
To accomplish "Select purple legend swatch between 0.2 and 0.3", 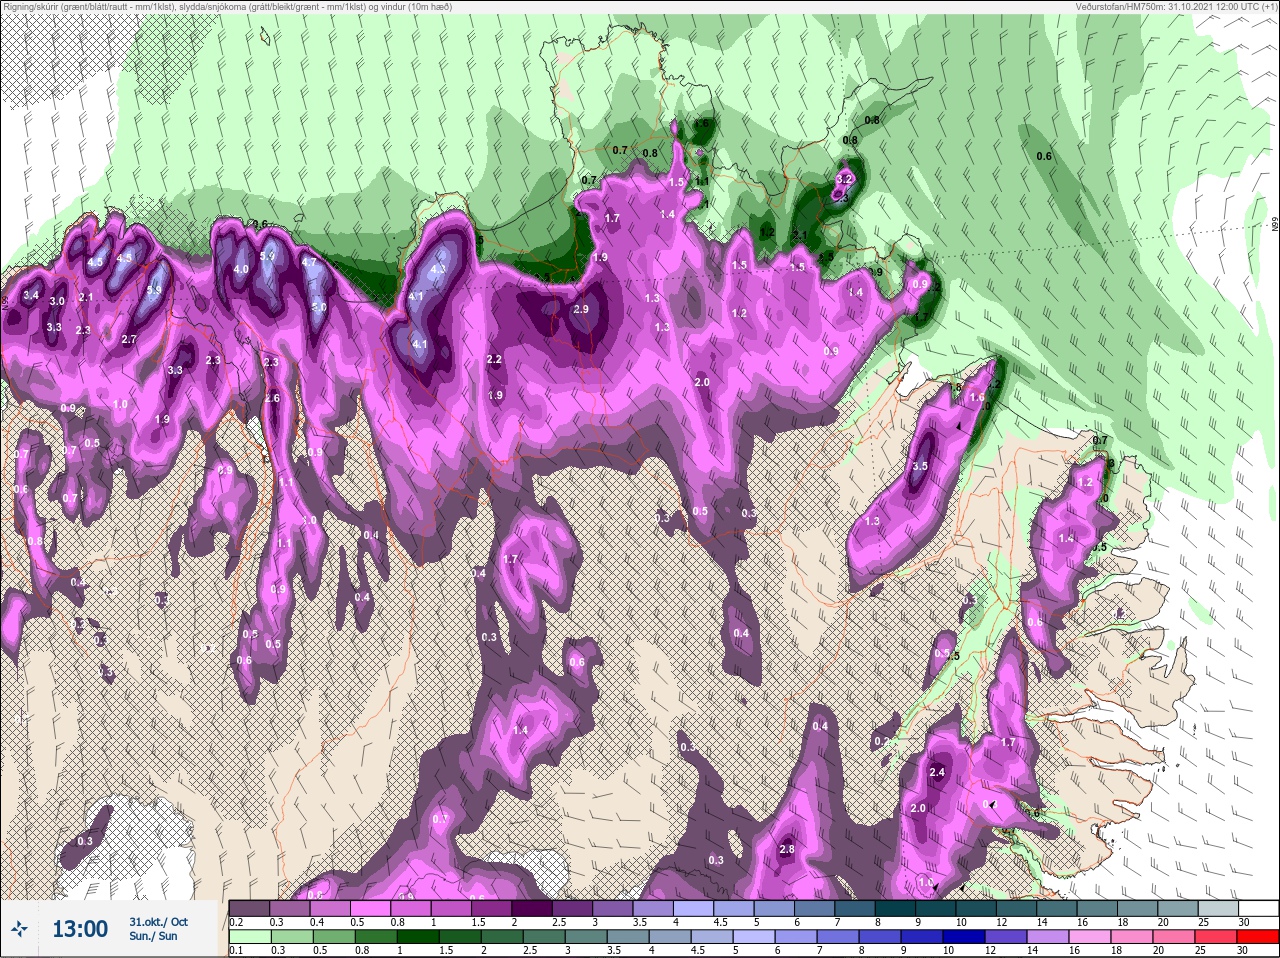I will tap(249, 908).
